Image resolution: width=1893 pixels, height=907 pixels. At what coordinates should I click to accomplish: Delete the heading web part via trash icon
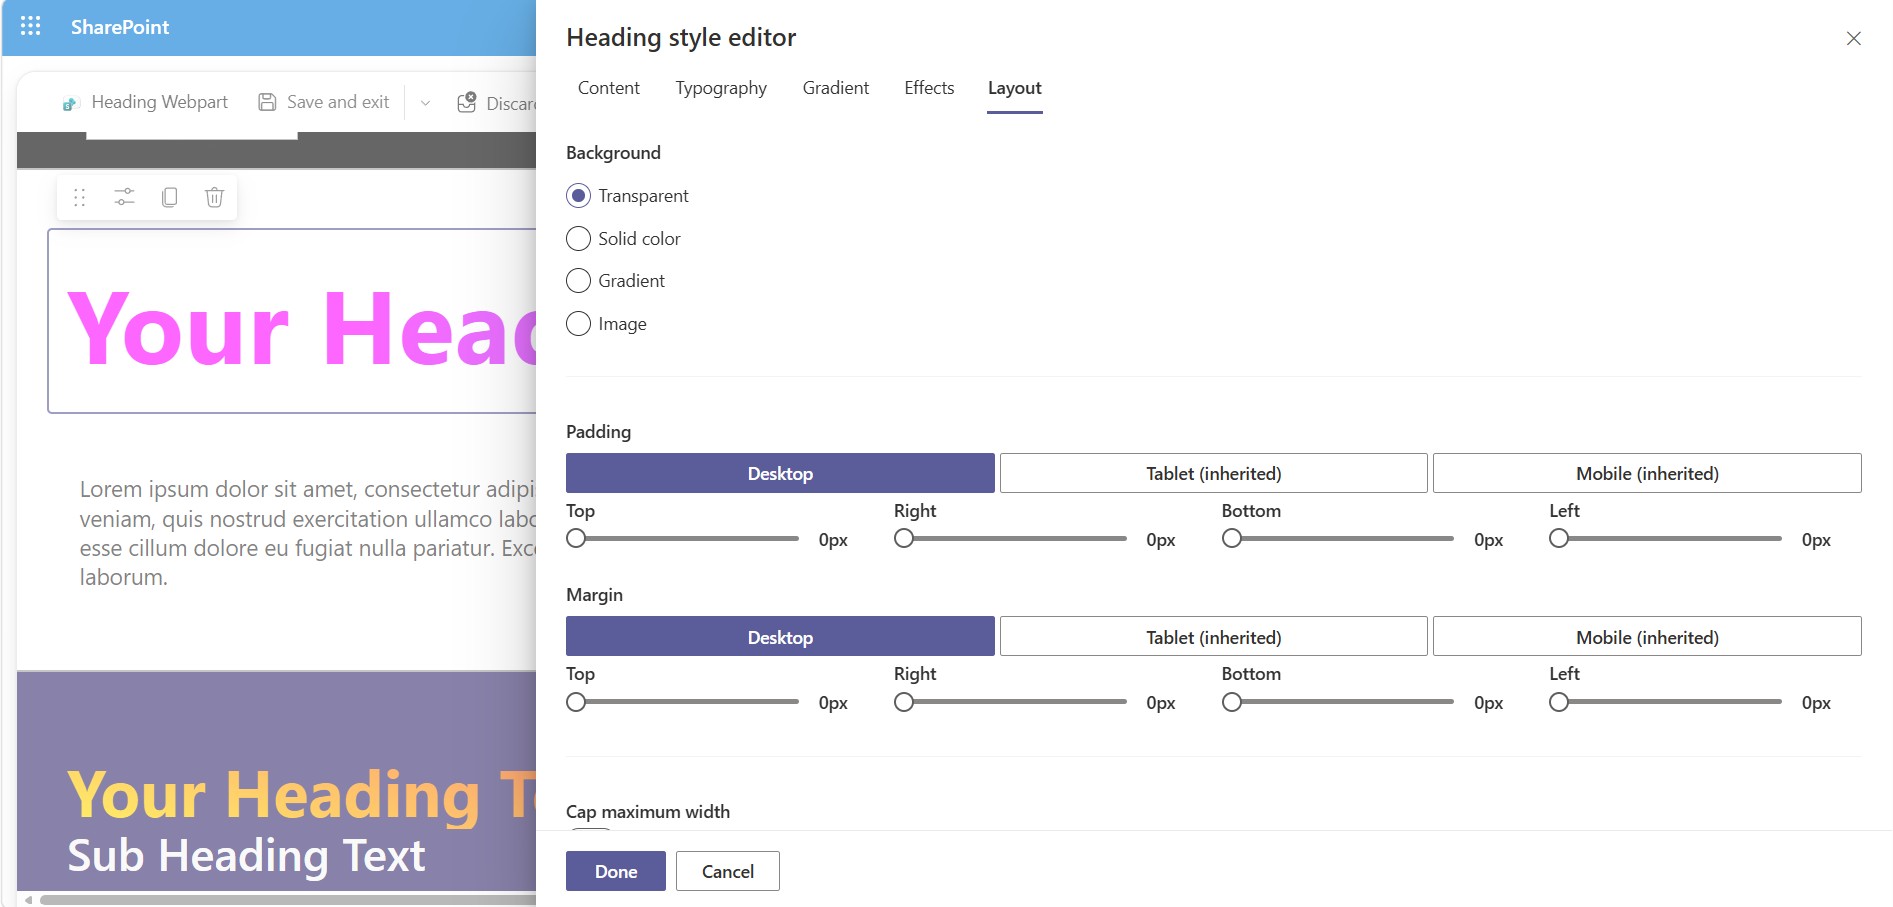click(x=214, y=197)
